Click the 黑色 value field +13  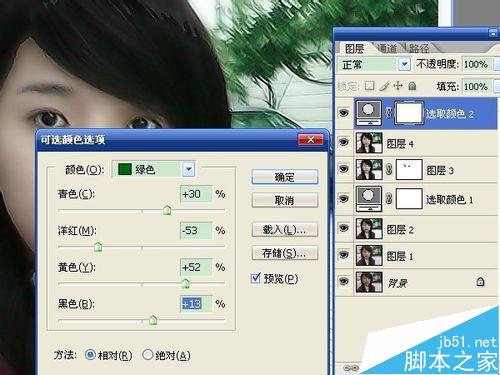pos(196,304)
